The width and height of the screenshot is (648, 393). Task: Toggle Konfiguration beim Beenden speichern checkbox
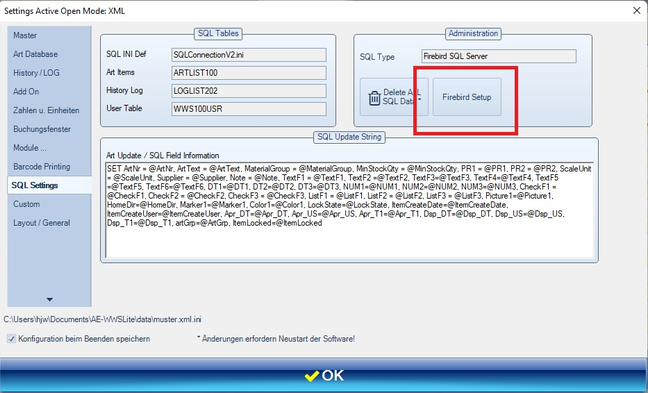pos(12,339)
